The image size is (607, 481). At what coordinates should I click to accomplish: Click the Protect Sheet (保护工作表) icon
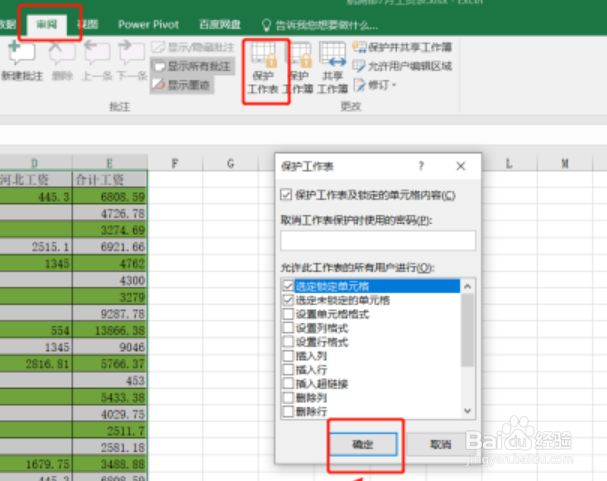click(263, 69)
